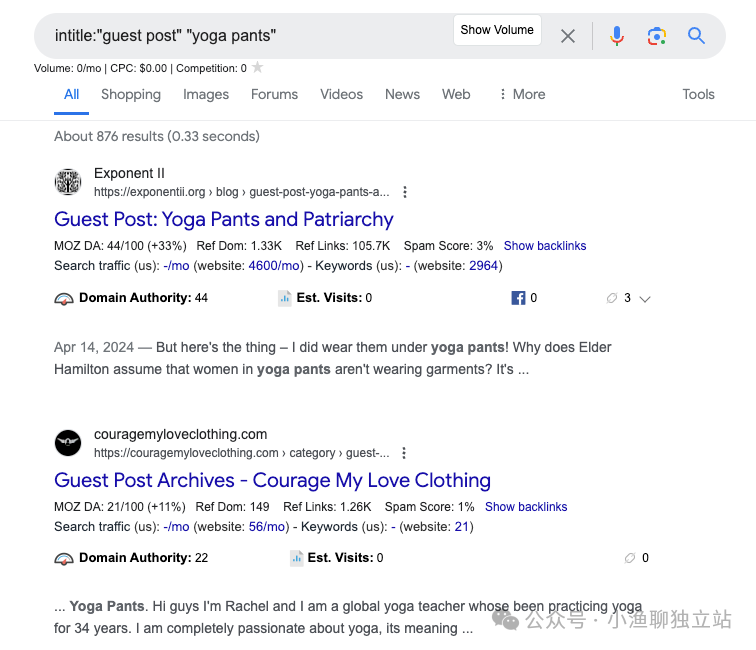Click the 'couragemyloveclothing.com' site name
The image size is (756, 650).
point(180,434)
